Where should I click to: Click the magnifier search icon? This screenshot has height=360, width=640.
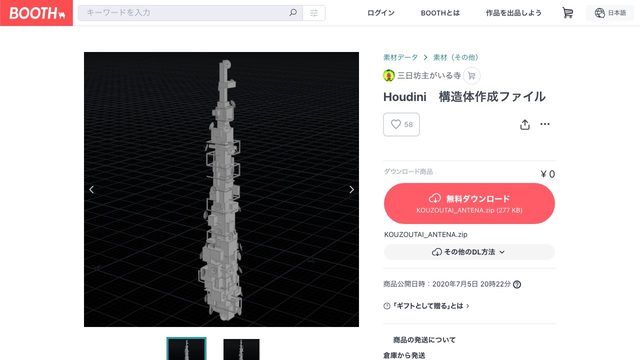point(293,13)
